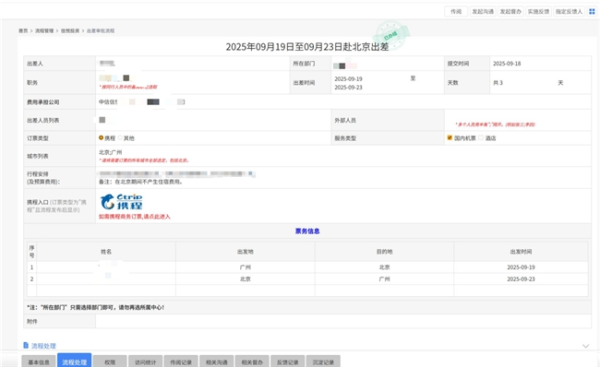Click the 2025-09-18 submit time value
Screen dimensions: 600x367
pos(507,64)
